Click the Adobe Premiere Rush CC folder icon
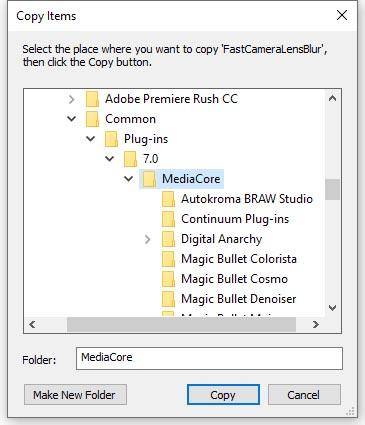The image size is (365, 425). click(92, 99)
